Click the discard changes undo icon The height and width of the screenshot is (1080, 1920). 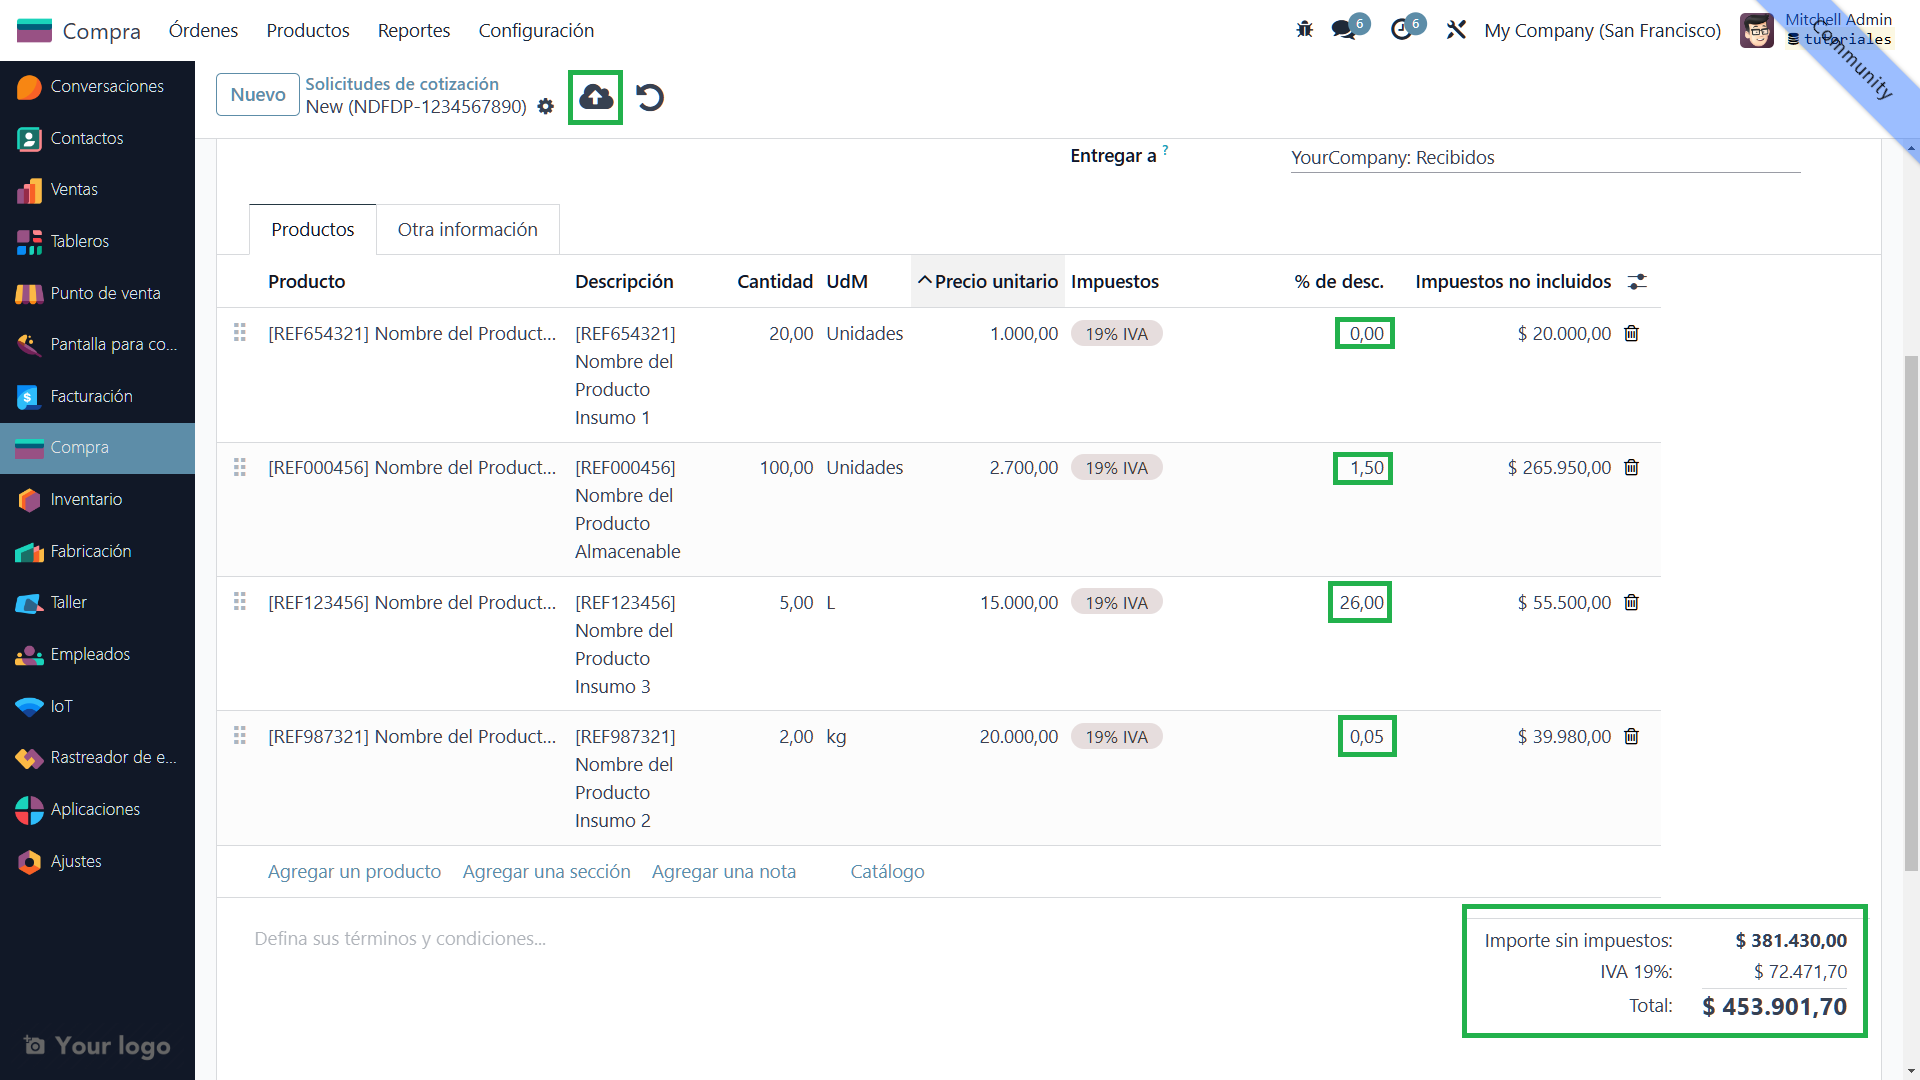650,97
